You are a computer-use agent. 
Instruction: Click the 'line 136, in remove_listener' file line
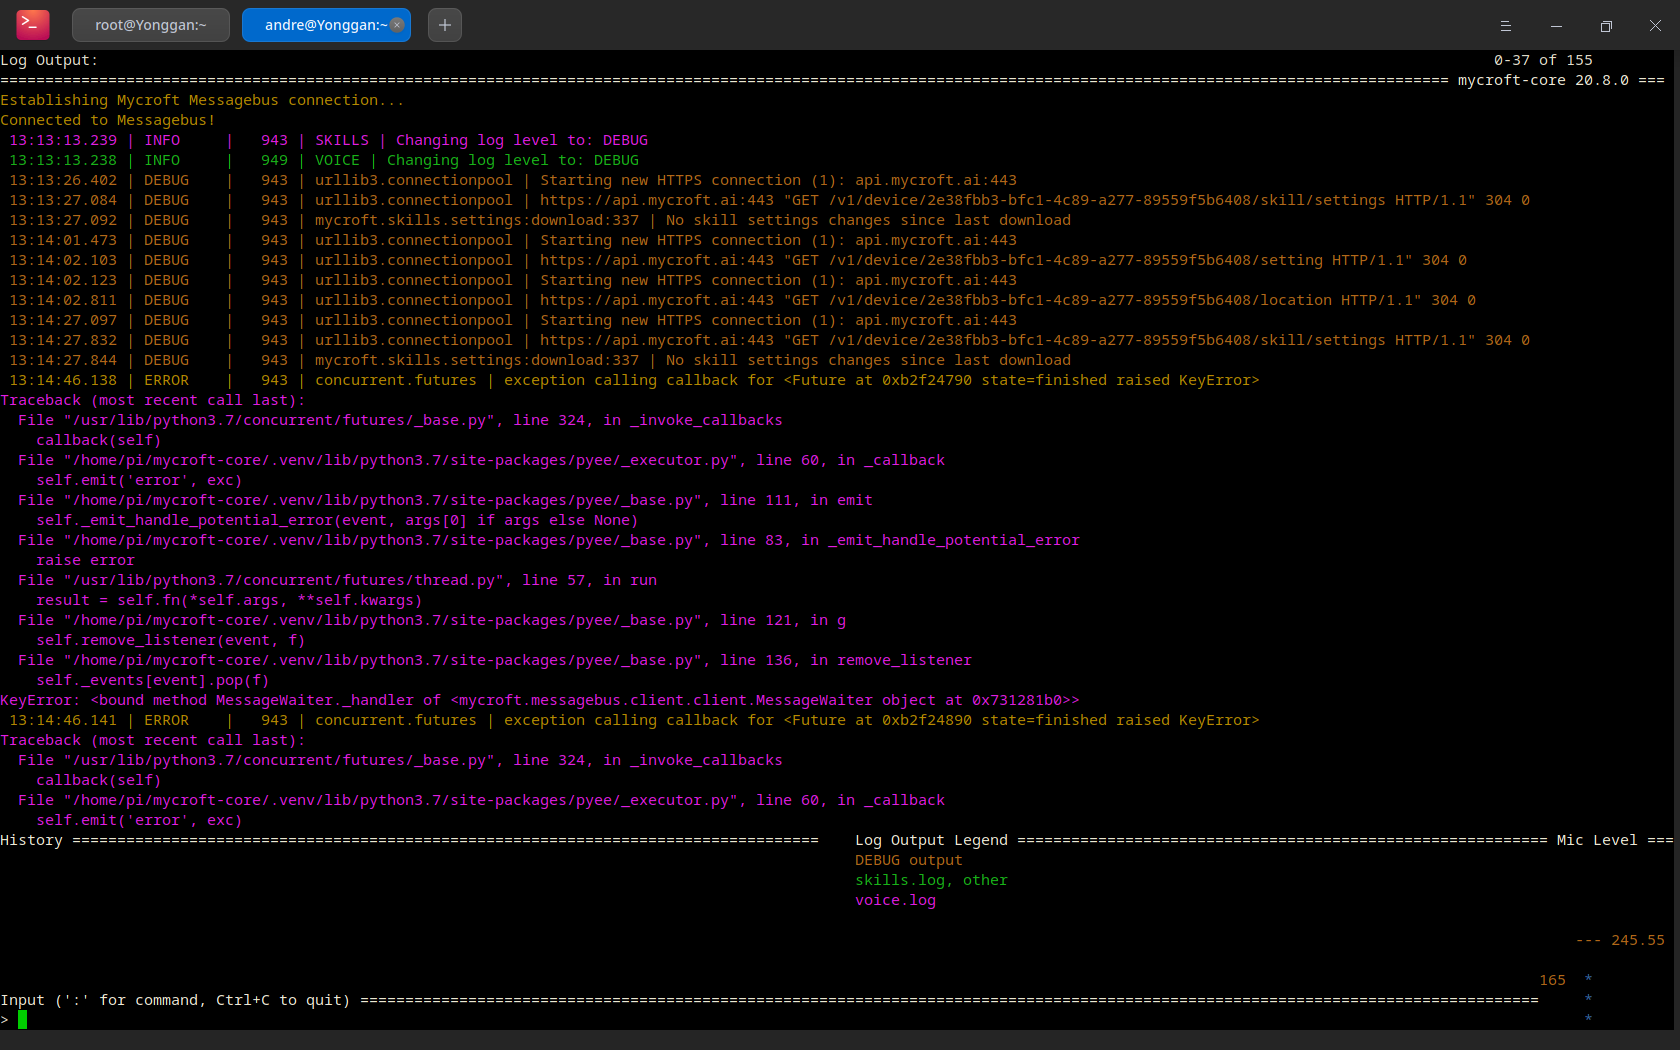(x=495, y=660)
